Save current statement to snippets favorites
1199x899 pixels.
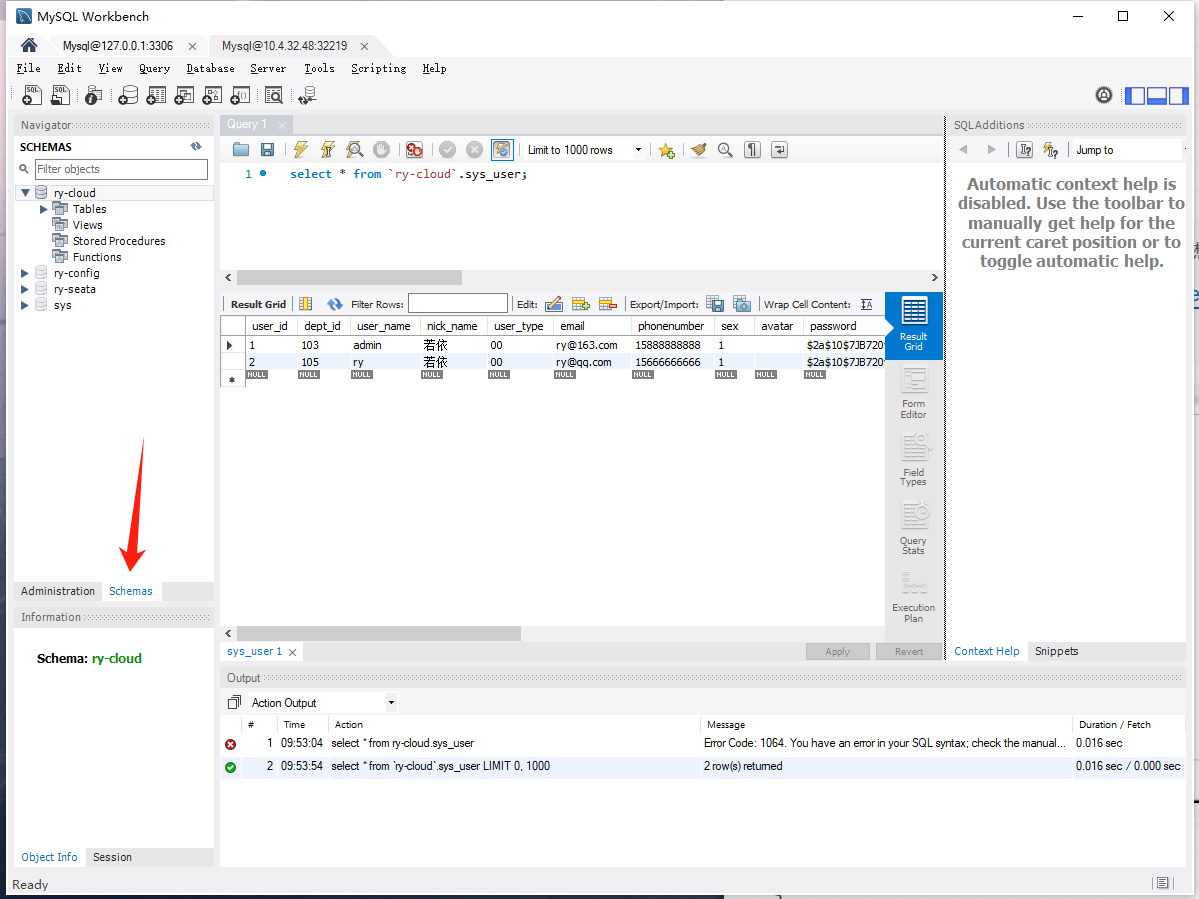pyautogui.click(x=666, y=150)
